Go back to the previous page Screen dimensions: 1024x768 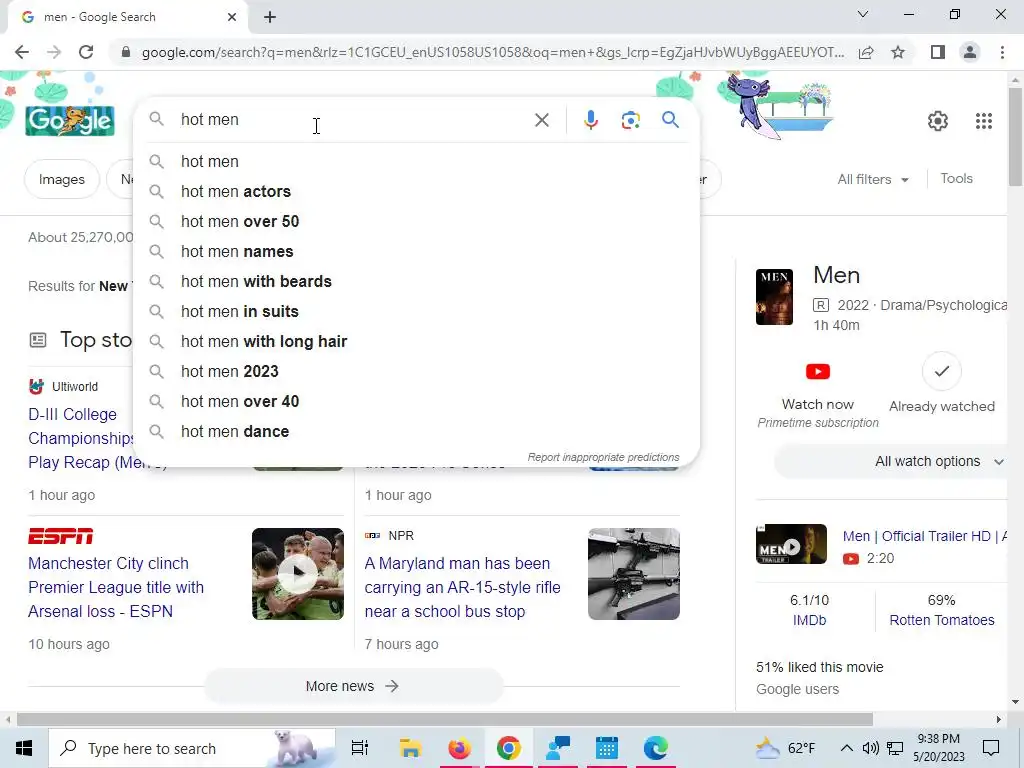[22, 52]
